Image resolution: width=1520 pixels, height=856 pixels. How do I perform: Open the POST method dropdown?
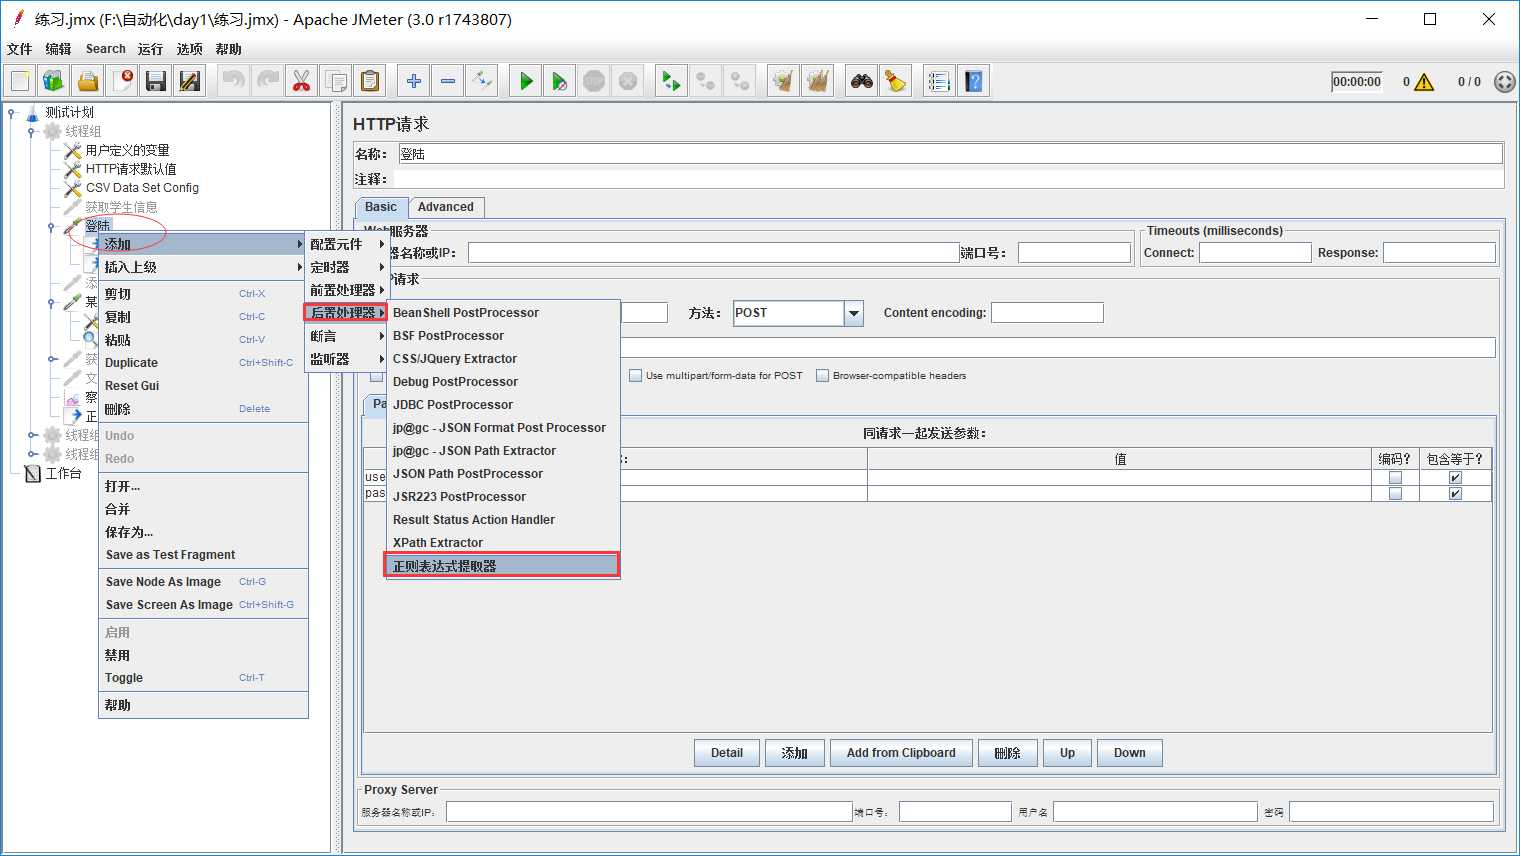[854, 313]
